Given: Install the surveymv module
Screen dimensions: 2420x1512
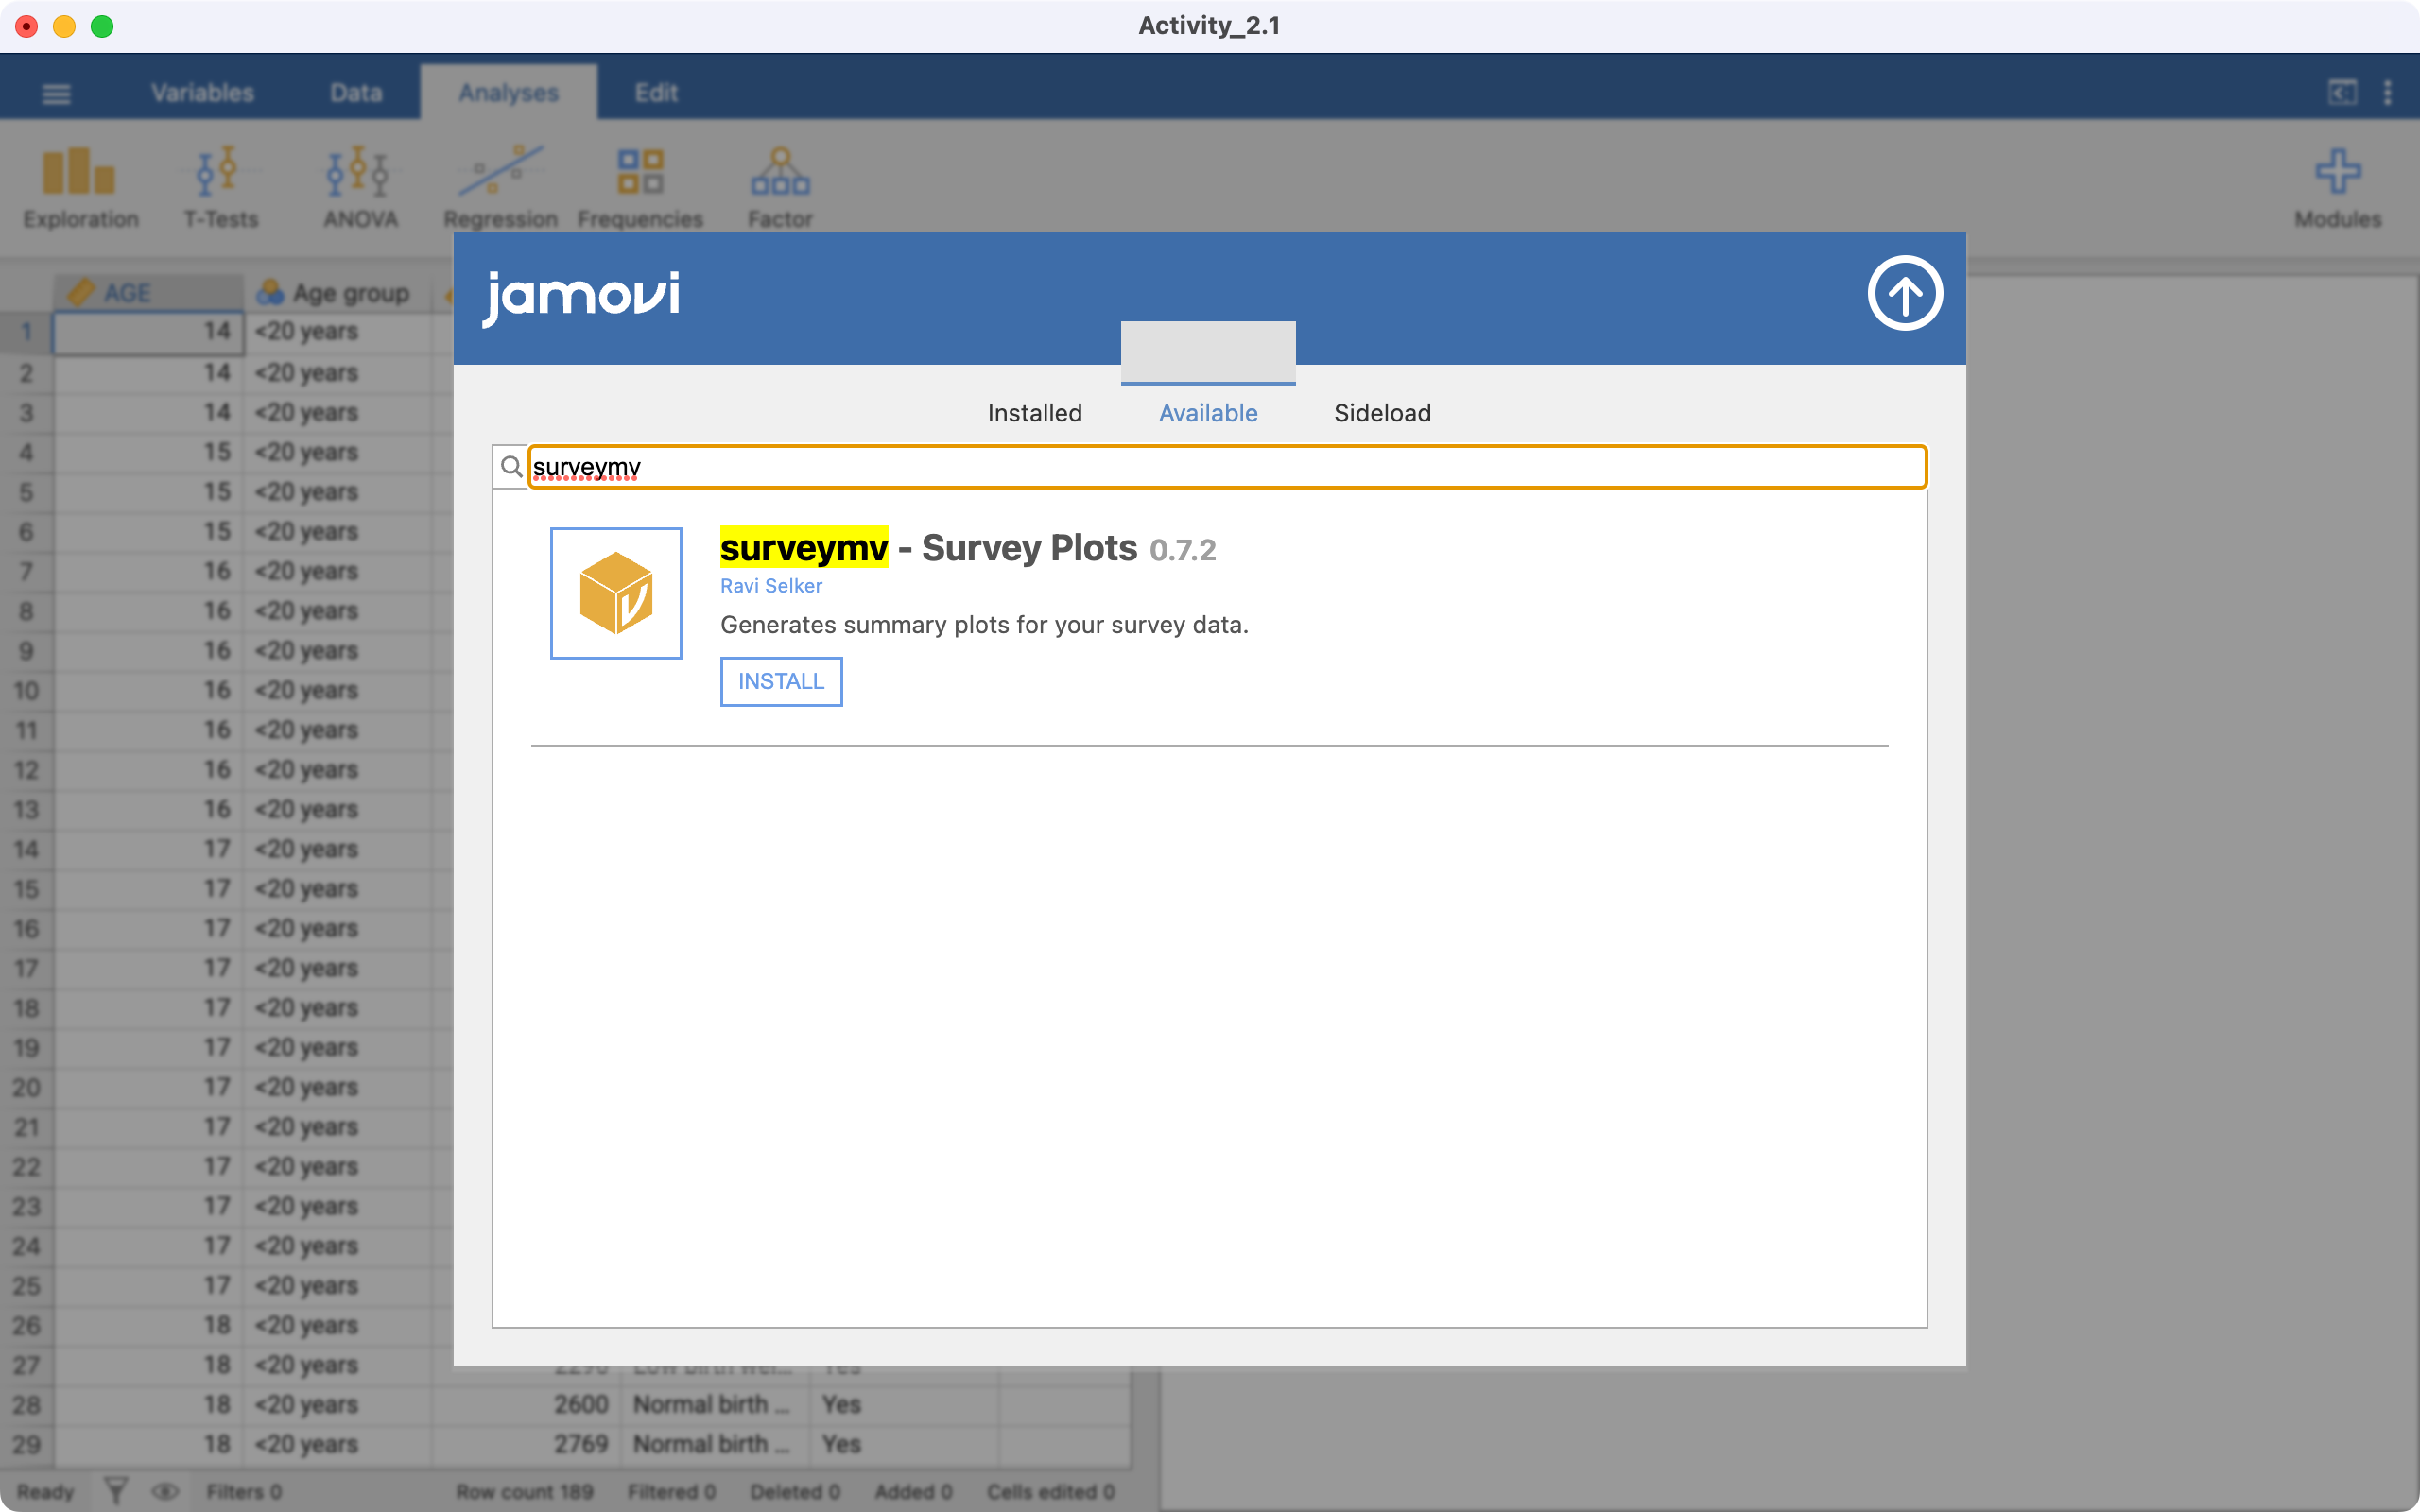Looking at the screenshot, I should point(781,681).
